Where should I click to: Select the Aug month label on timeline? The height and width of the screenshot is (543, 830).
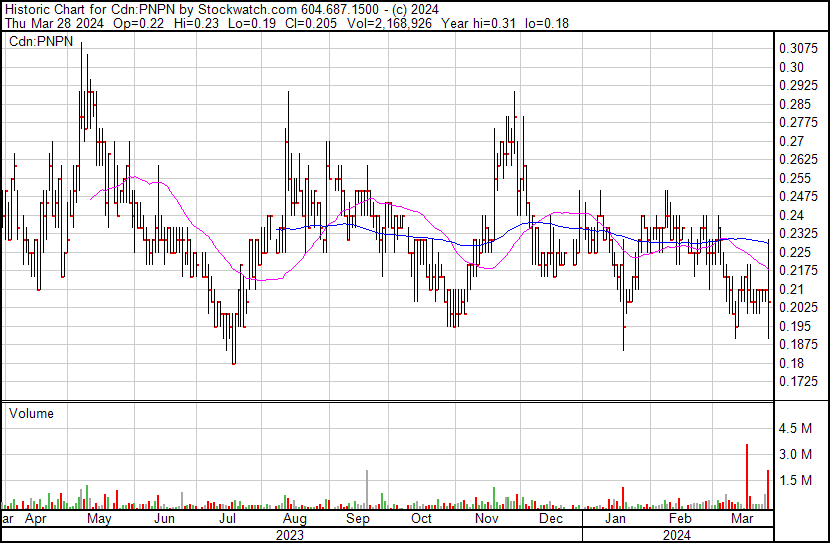coord(295,518)
